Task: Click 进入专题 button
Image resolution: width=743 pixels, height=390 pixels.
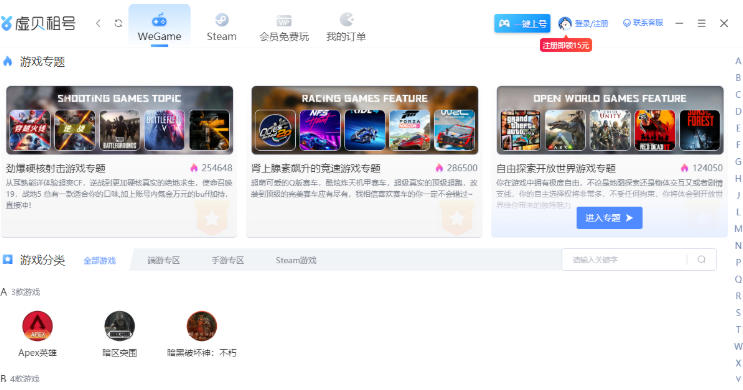Action: coord(609,218)
